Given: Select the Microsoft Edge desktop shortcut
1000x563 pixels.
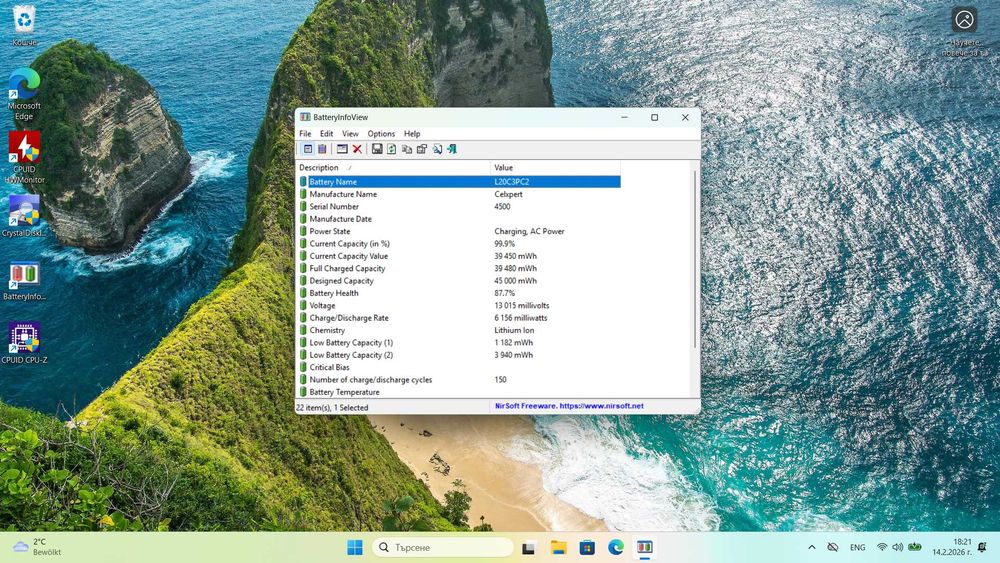Looking at the screenshot, I should [x=24, y=94].
